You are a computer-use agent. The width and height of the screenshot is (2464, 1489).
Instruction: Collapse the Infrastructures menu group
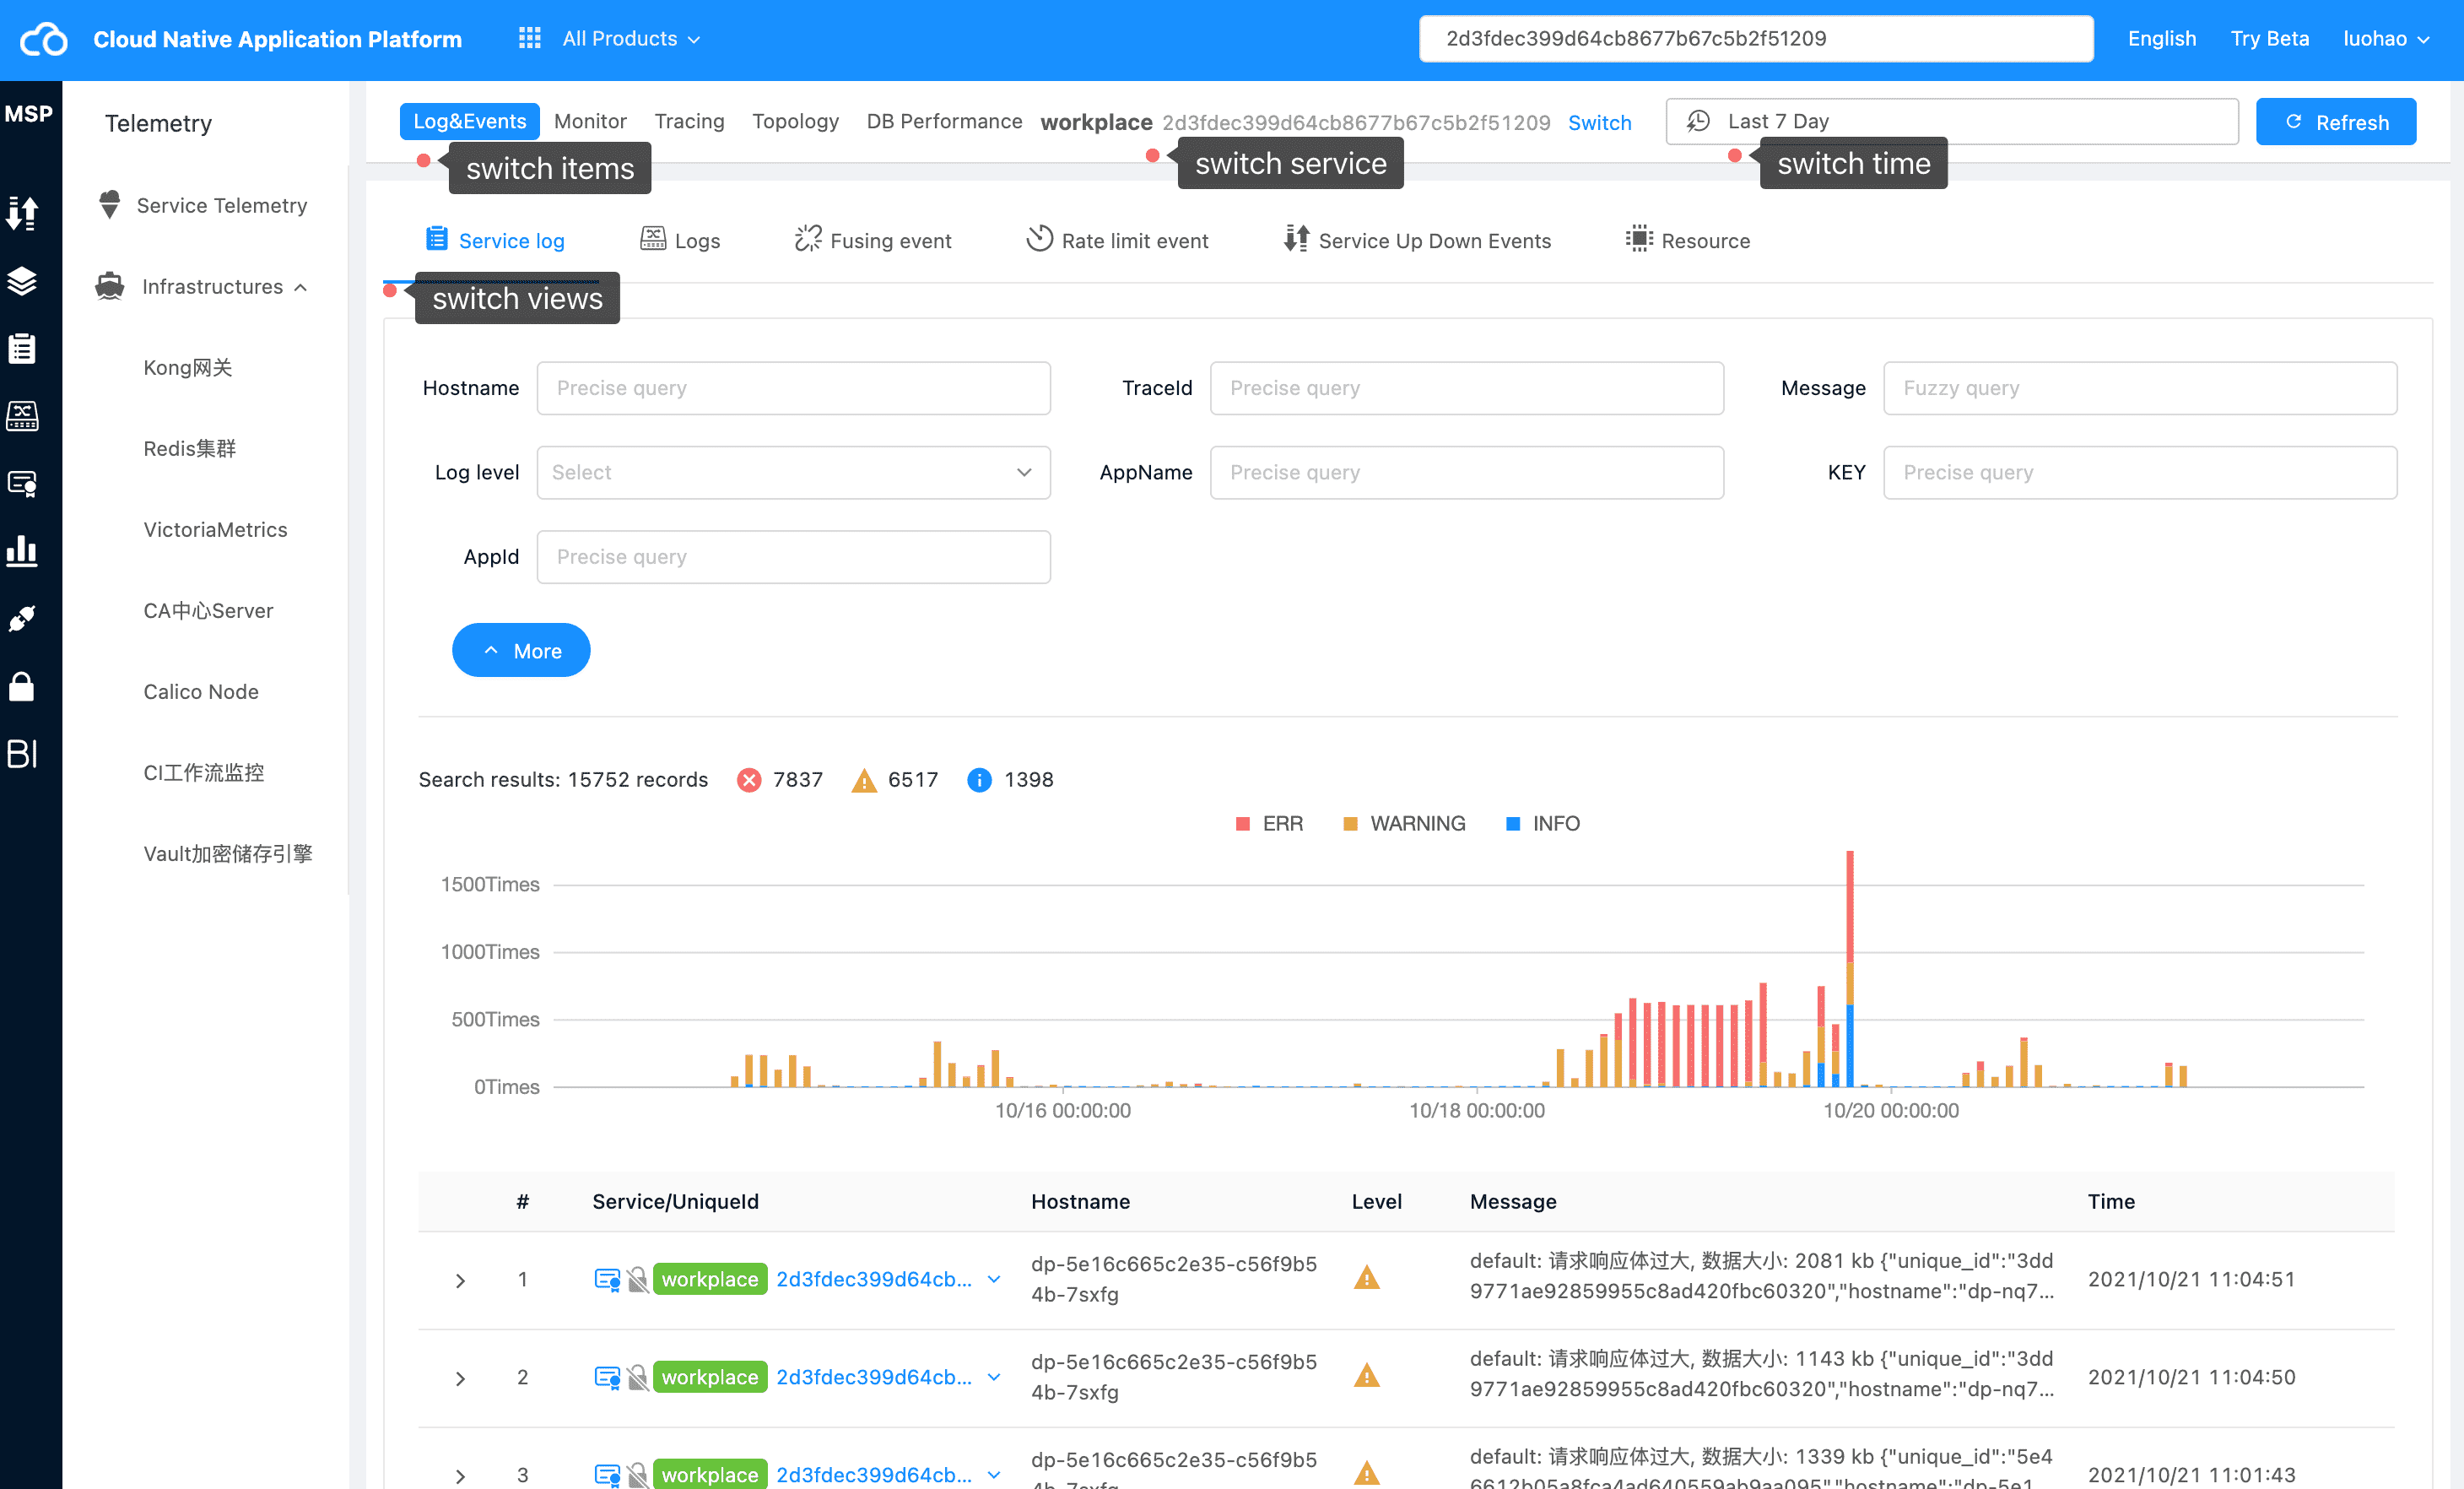point(301,288)
